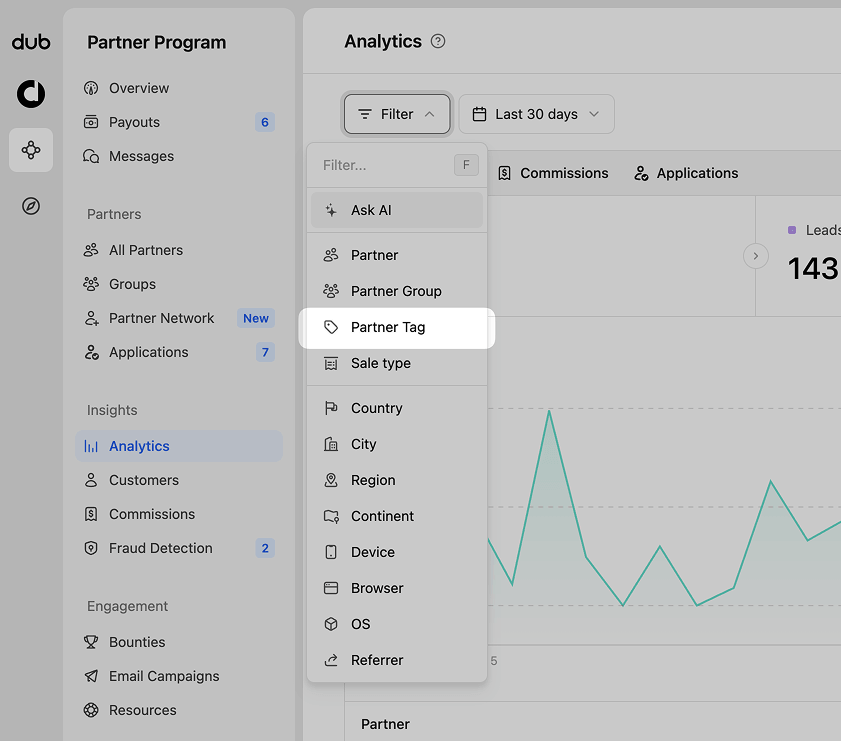Click the Filter search input field
The image size is (841, 741).
tap(397, 165)
